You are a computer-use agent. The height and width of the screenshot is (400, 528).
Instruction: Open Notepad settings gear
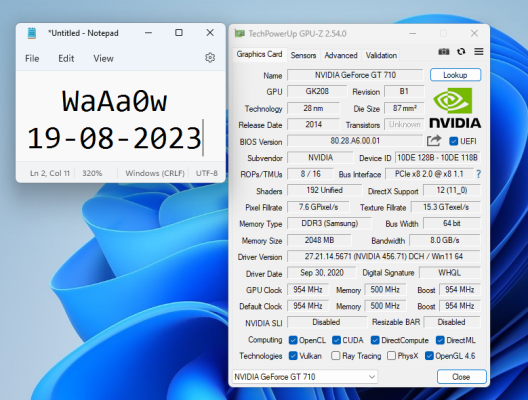click(x=210, y=58)
